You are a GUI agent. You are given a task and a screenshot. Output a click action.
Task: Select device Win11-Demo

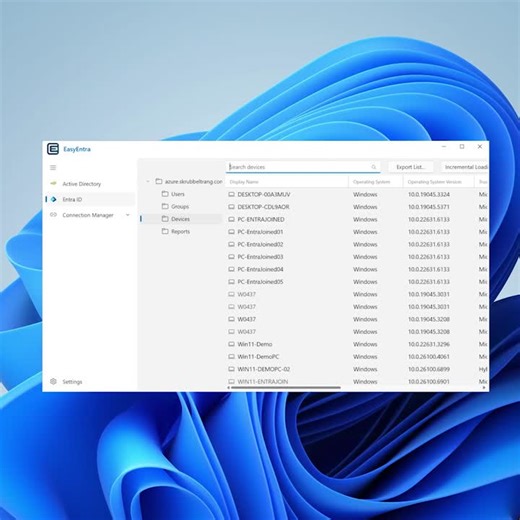[255, 344]
